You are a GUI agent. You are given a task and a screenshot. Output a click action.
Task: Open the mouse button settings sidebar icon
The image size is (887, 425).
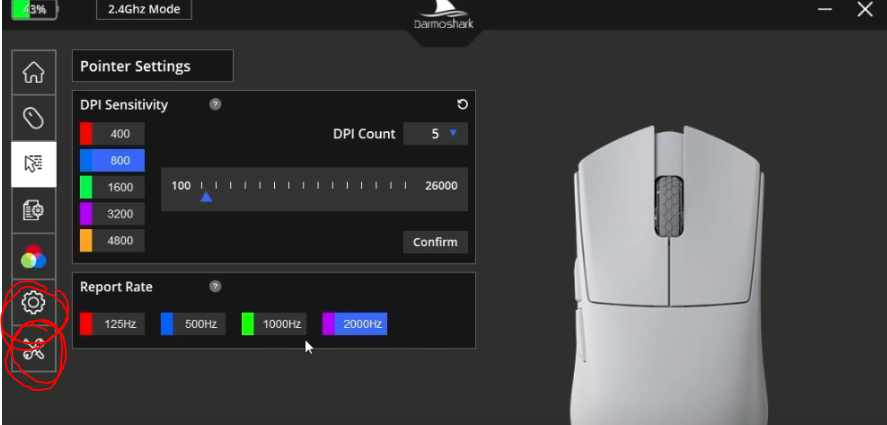click(33, 118)
